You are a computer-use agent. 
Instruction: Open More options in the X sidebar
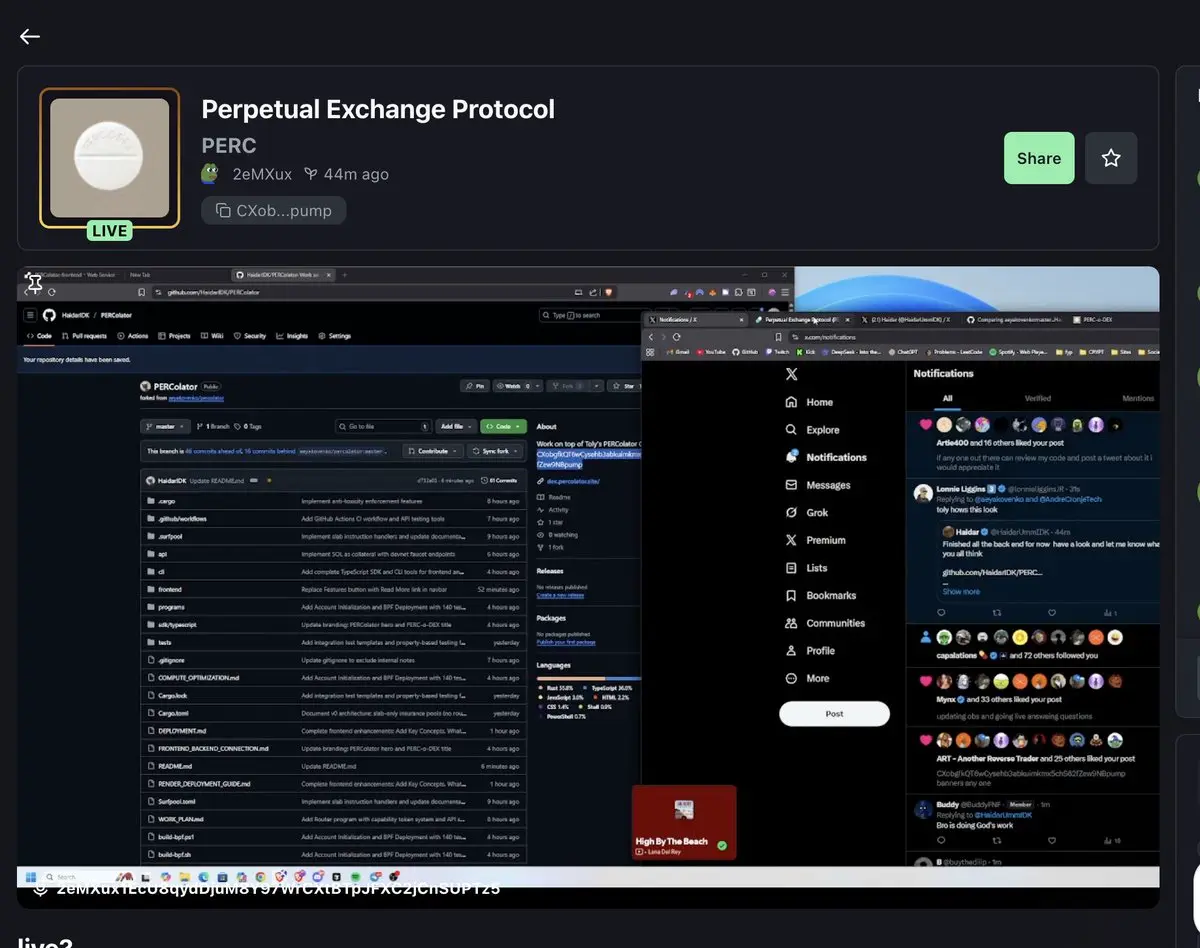point(806,678)
